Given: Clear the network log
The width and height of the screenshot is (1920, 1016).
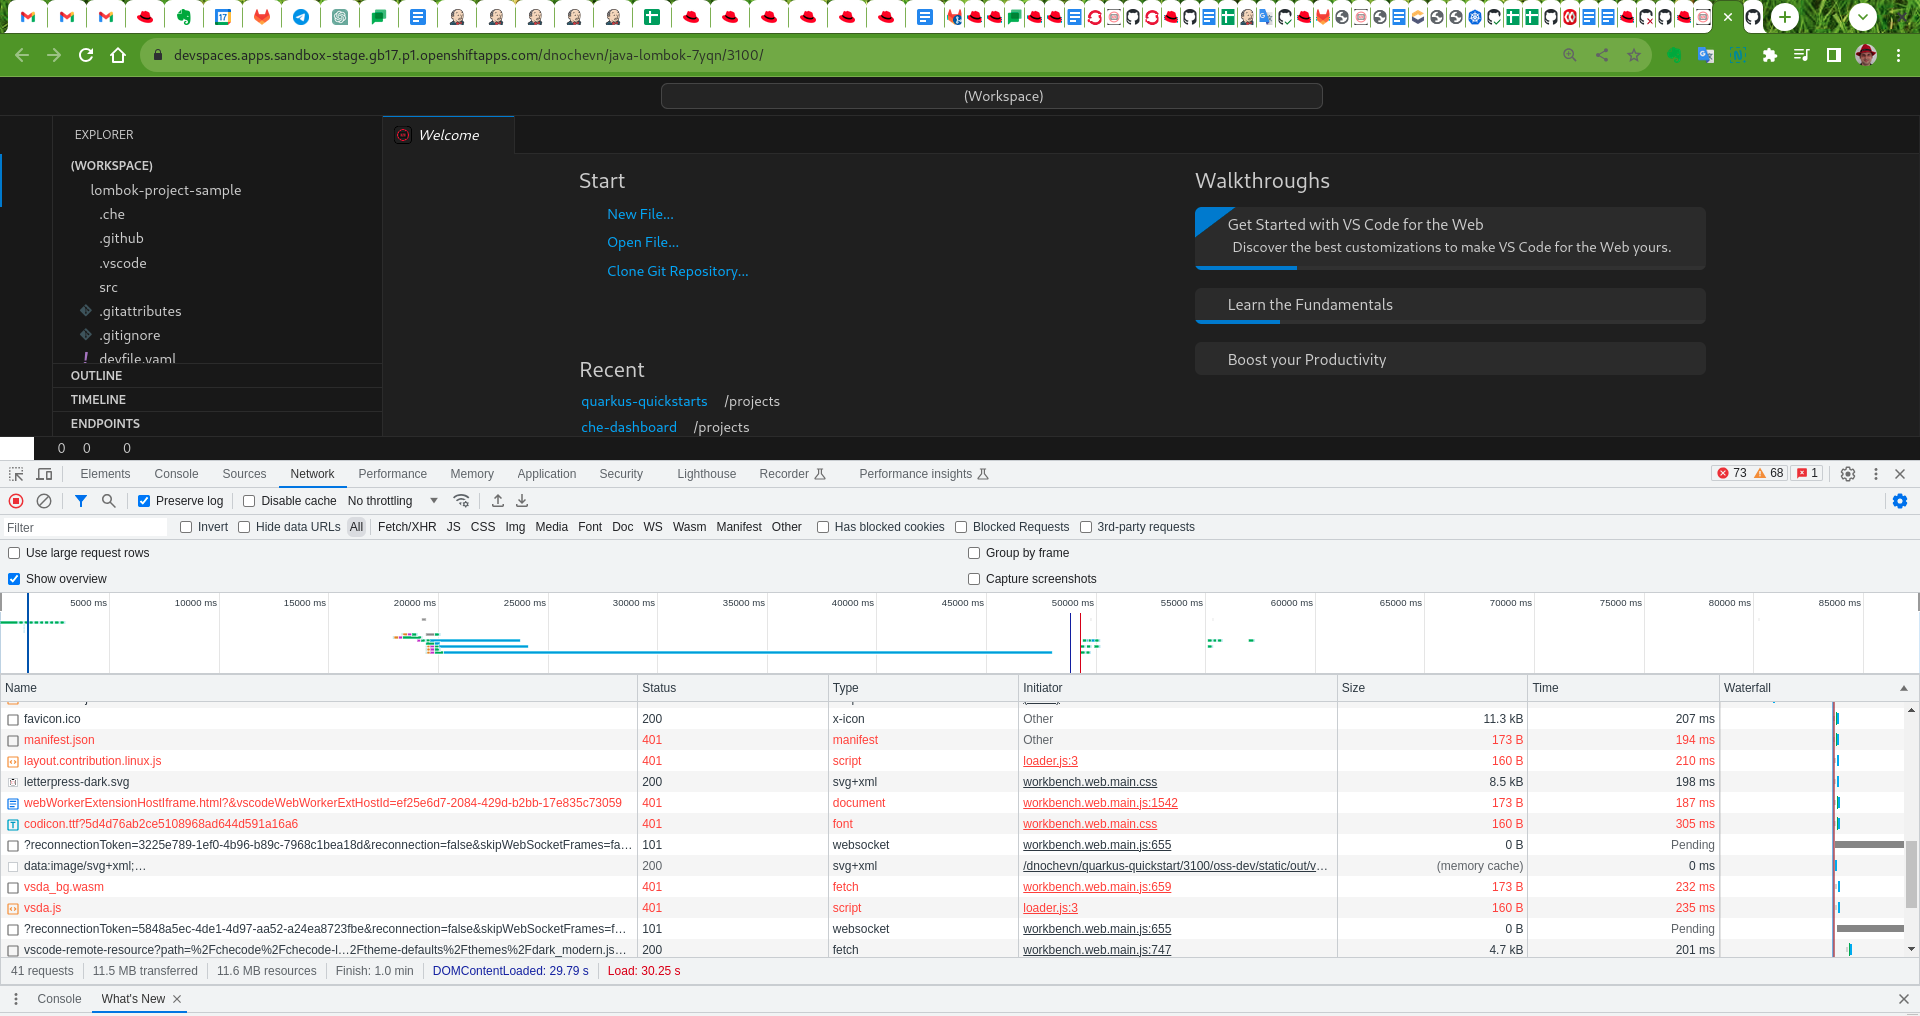Looking at the screenshot, I should point(44,501).
